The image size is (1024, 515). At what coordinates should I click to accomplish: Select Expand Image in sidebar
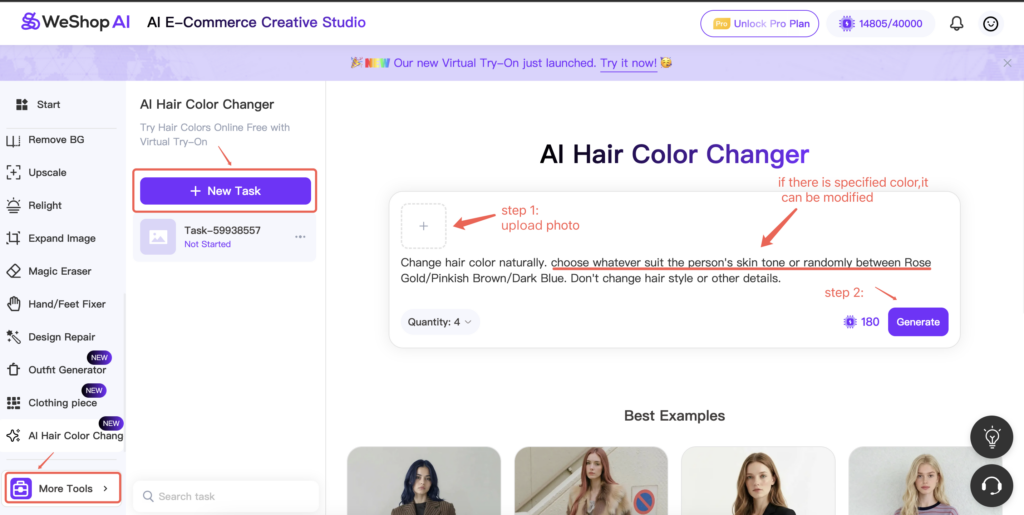click(x=62, y=238)
